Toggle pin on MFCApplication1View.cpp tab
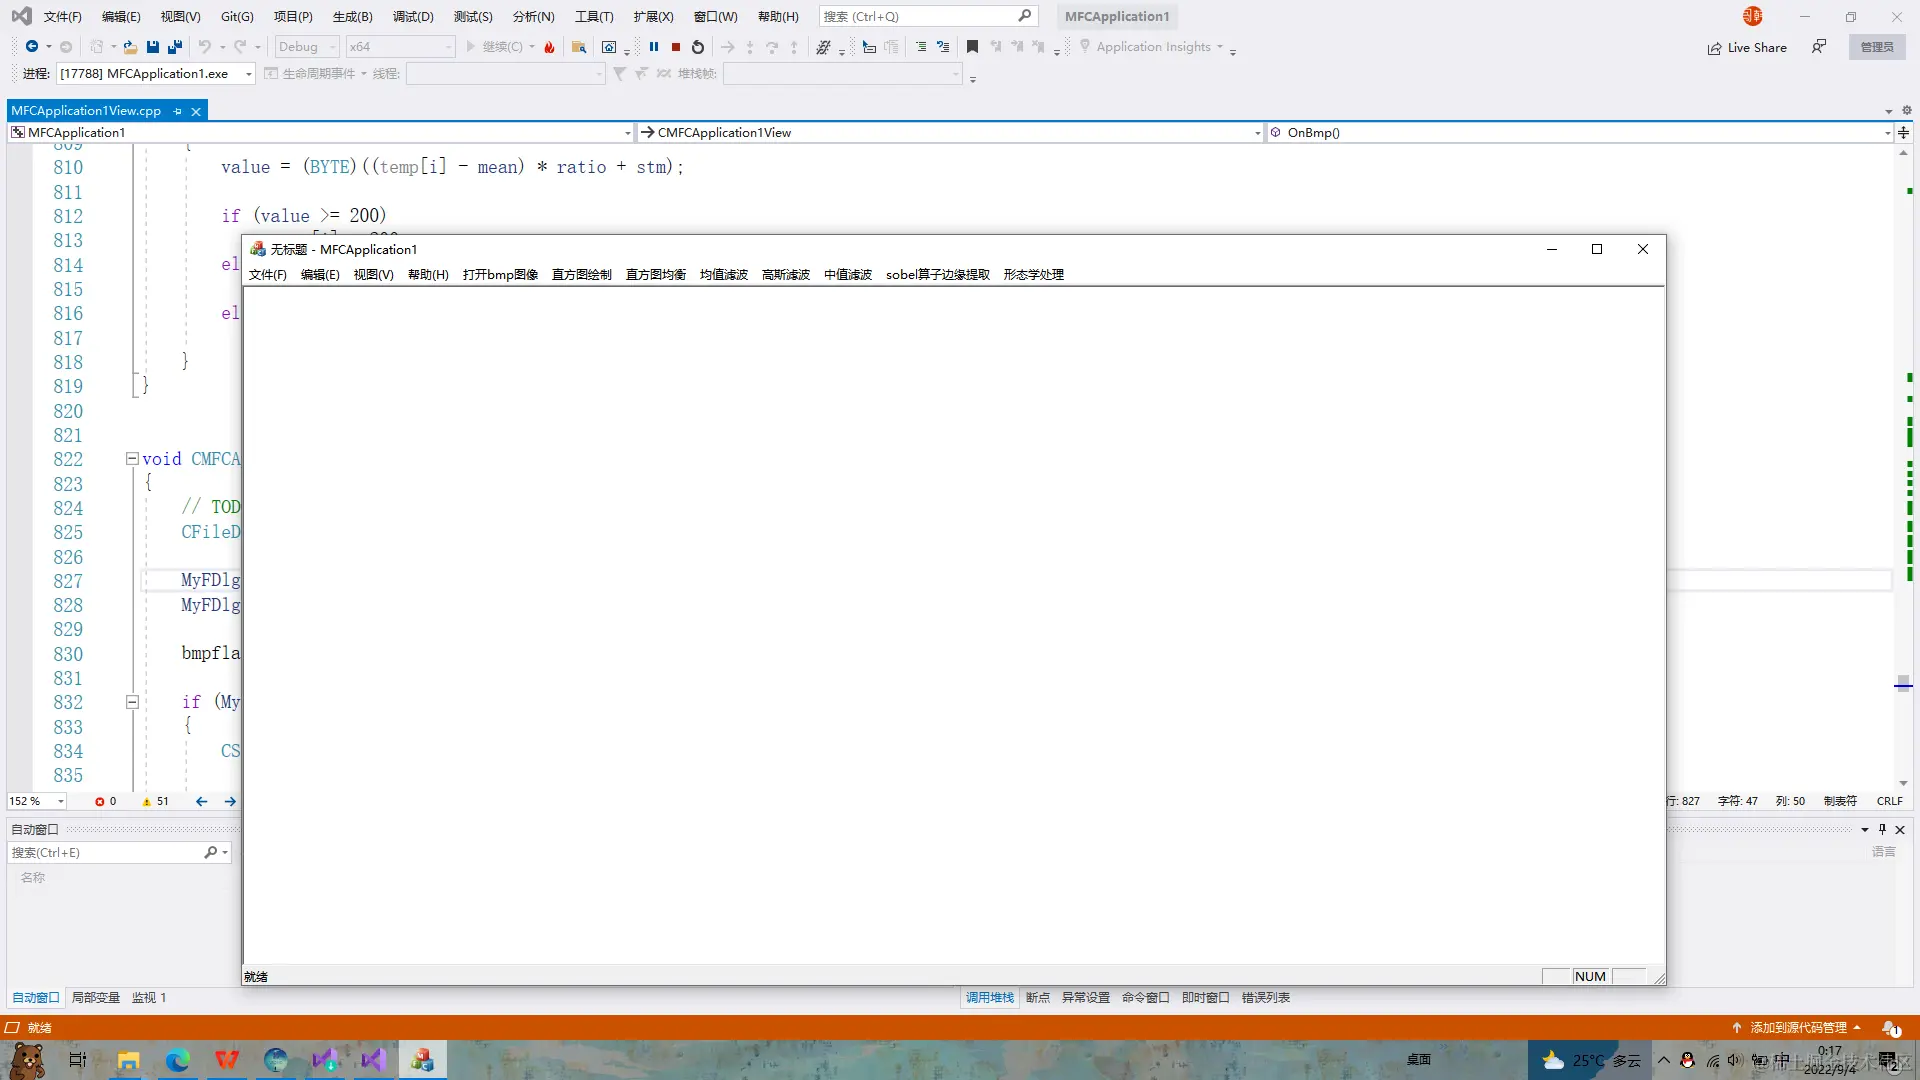The width and height of the screenshot is (1920, 1080). point(178,111)
